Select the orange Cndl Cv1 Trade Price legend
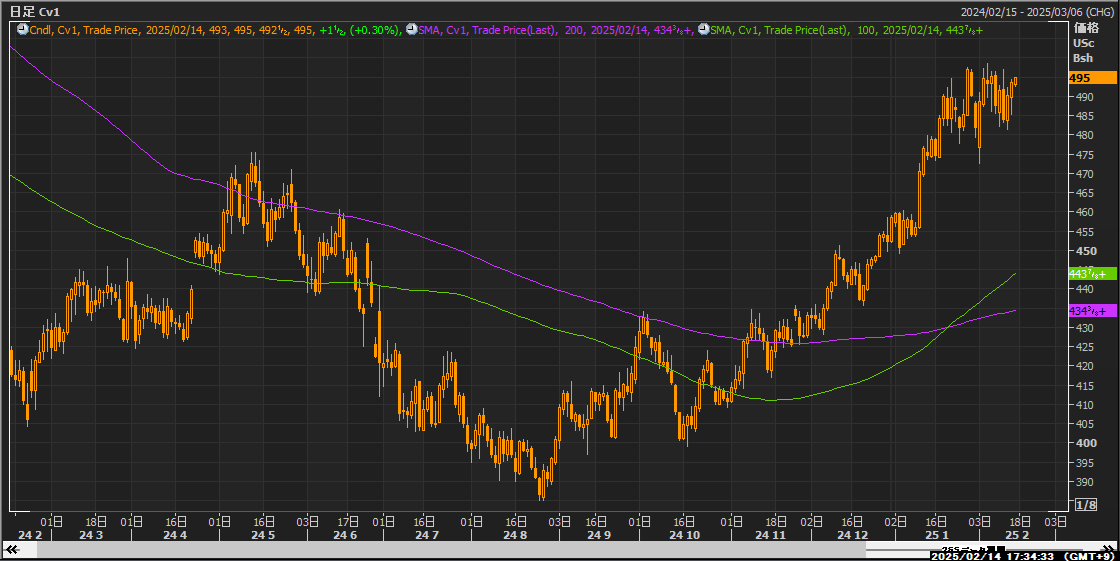Screen dimensions: 1120x561 (x=214, y=30)
